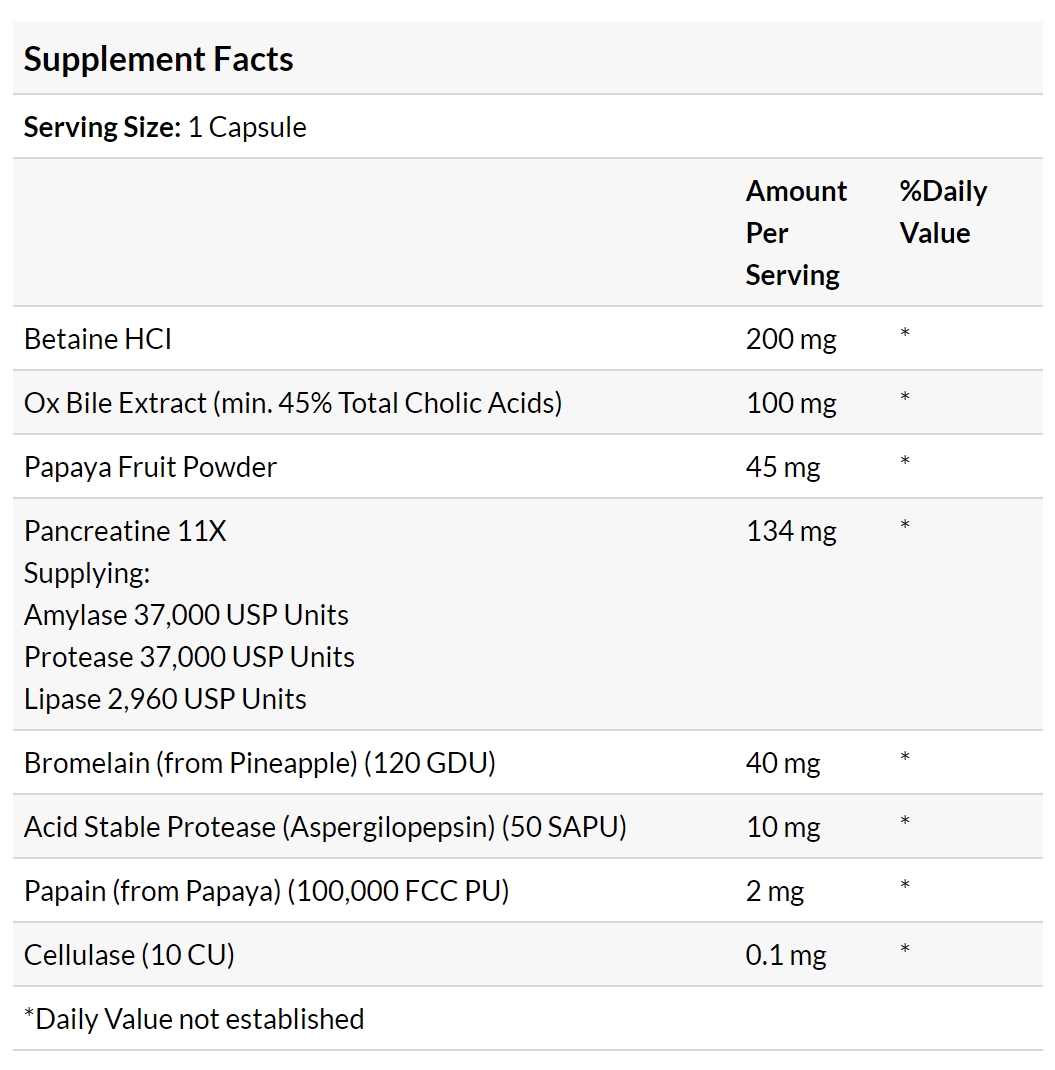Select the Betaine HCl row label
The image size is (1055, 1070).
[98, 339]
